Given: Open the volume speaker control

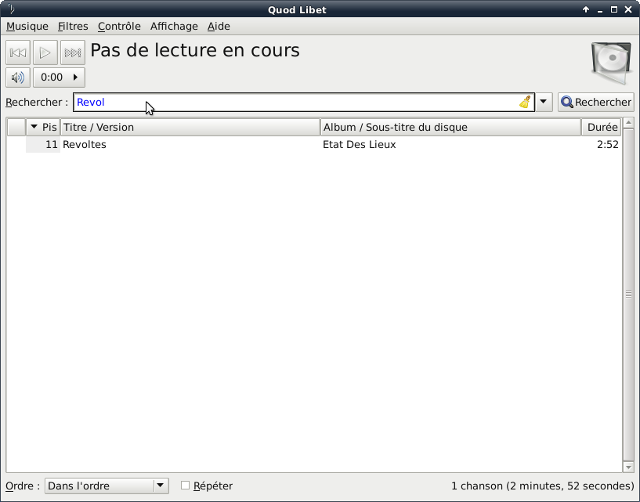Looking at the screenshot, I should 18,77.
